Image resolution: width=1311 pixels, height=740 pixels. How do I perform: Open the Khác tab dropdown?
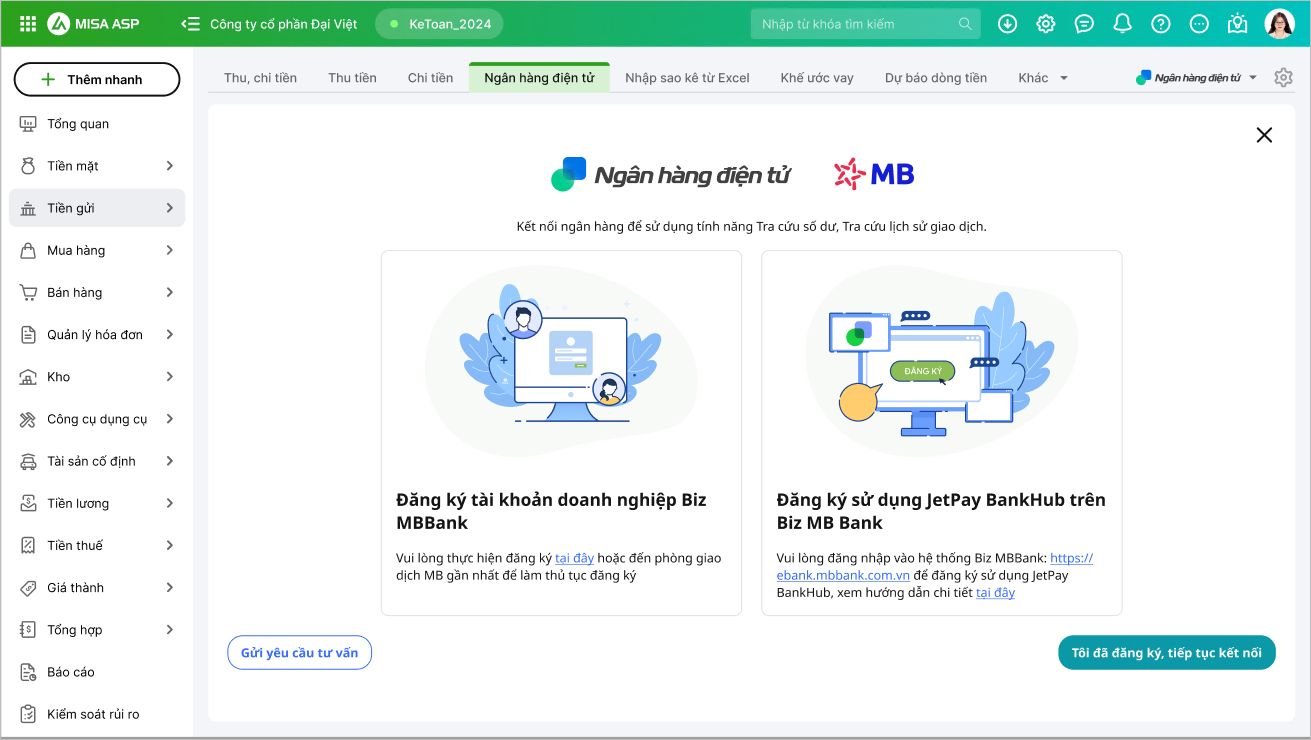tap(1044, 78)
